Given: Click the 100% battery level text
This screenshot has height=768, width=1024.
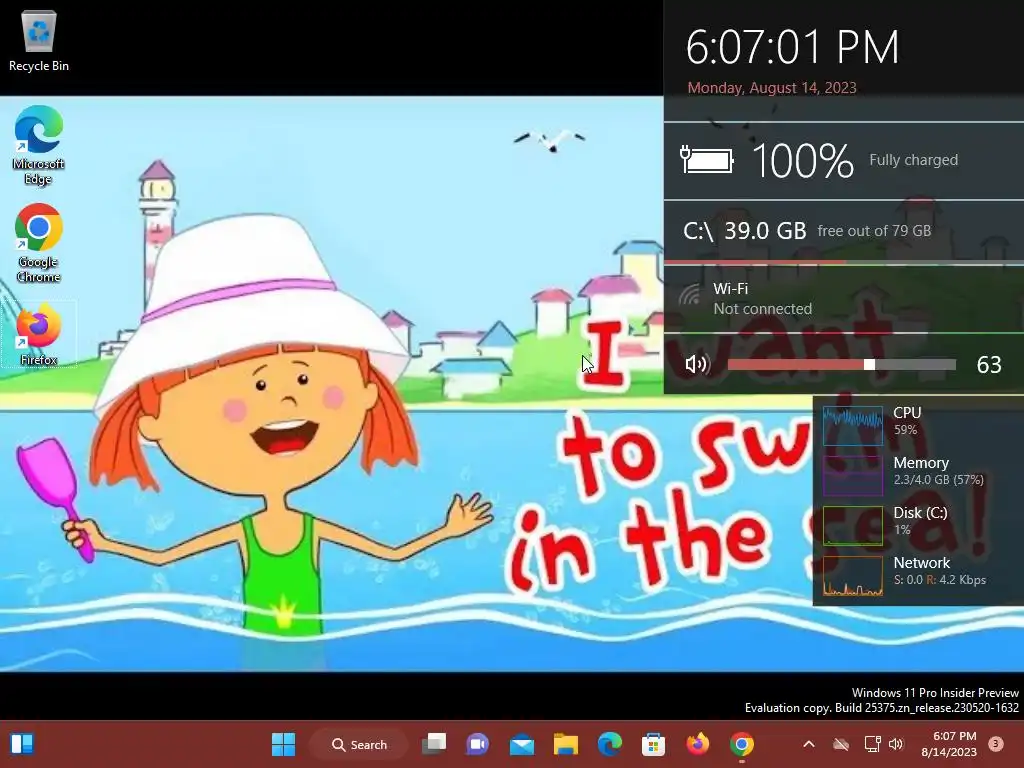Looking at the screenshot, I should 803,160.
